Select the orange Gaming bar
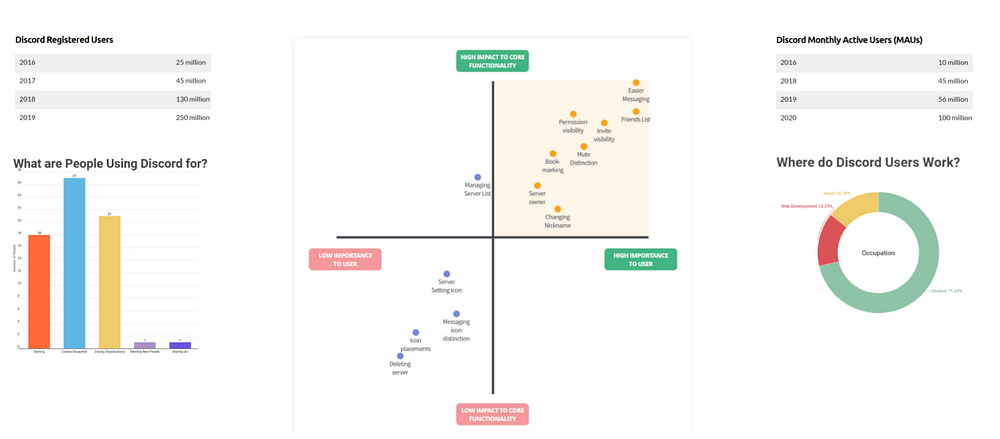The height and width of the screenshot is (439, 1000). pyautogui.click(x=39, y=292)
